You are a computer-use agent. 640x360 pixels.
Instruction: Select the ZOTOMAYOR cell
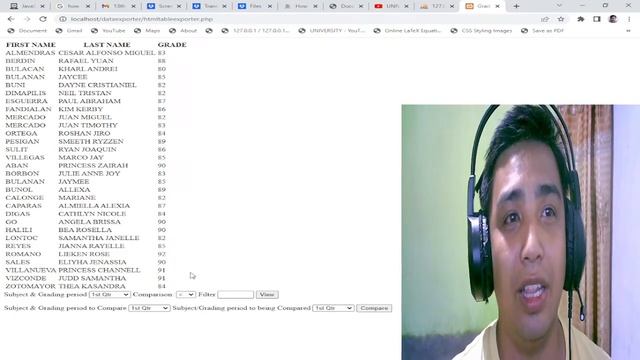click(30, 287)
